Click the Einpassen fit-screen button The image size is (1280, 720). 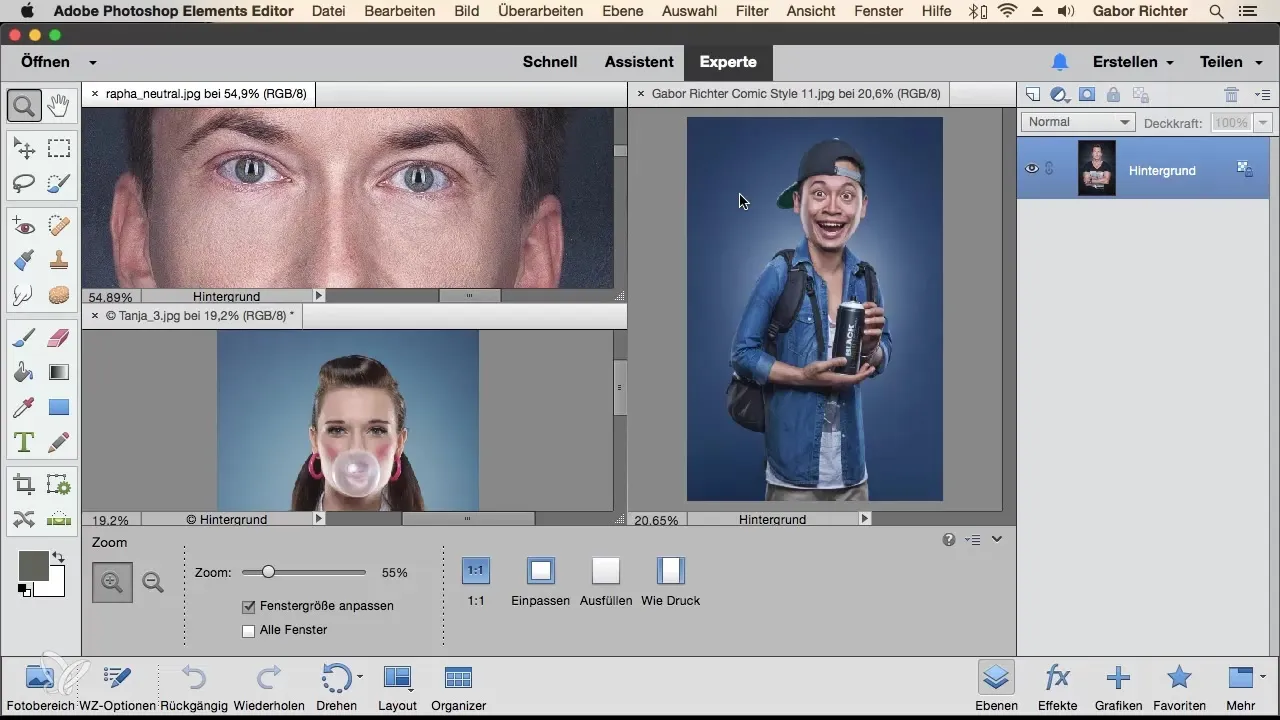click(x=541, y=571)
